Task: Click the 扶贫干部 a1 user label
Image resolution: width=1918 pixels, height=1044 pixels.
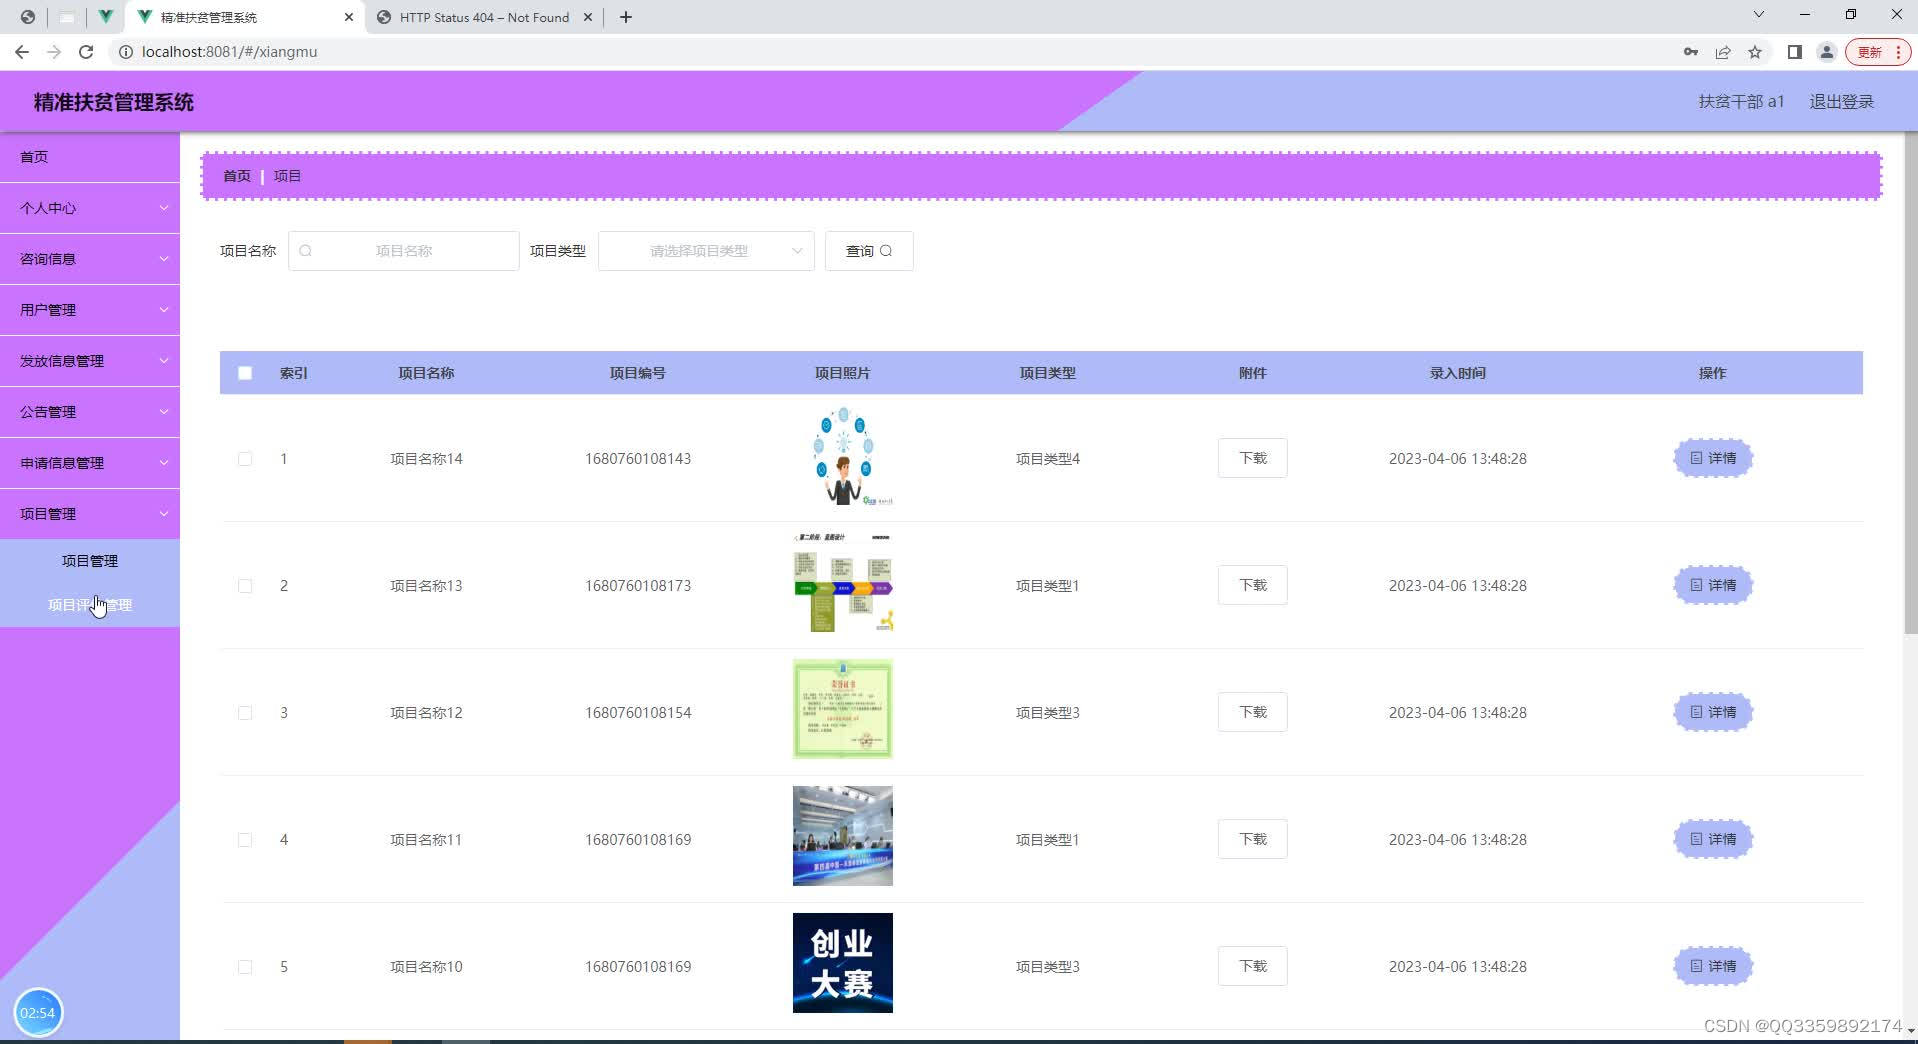Action: point(1741,102)
